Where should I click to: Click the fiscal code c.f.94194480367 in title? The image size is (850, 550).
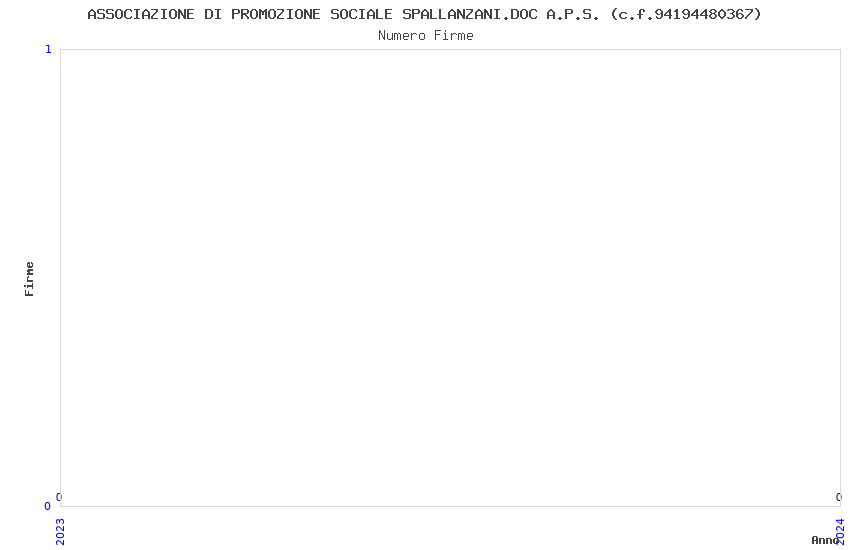click(686, 14)
